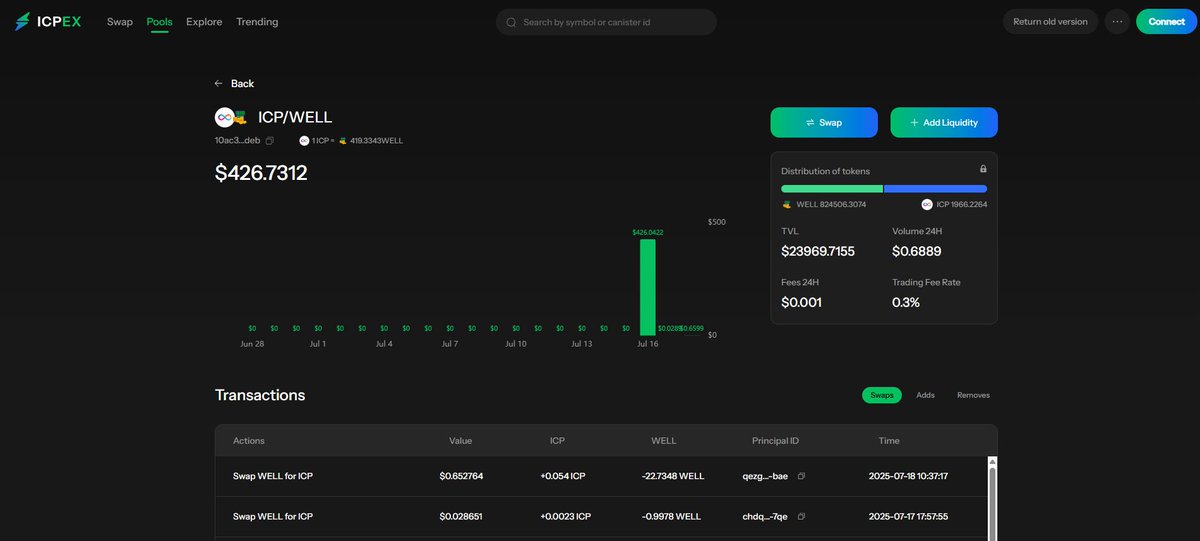Click the -22.7348 WELL cell
This screenshot has height=541, width=1200.
tap(673, 476)
